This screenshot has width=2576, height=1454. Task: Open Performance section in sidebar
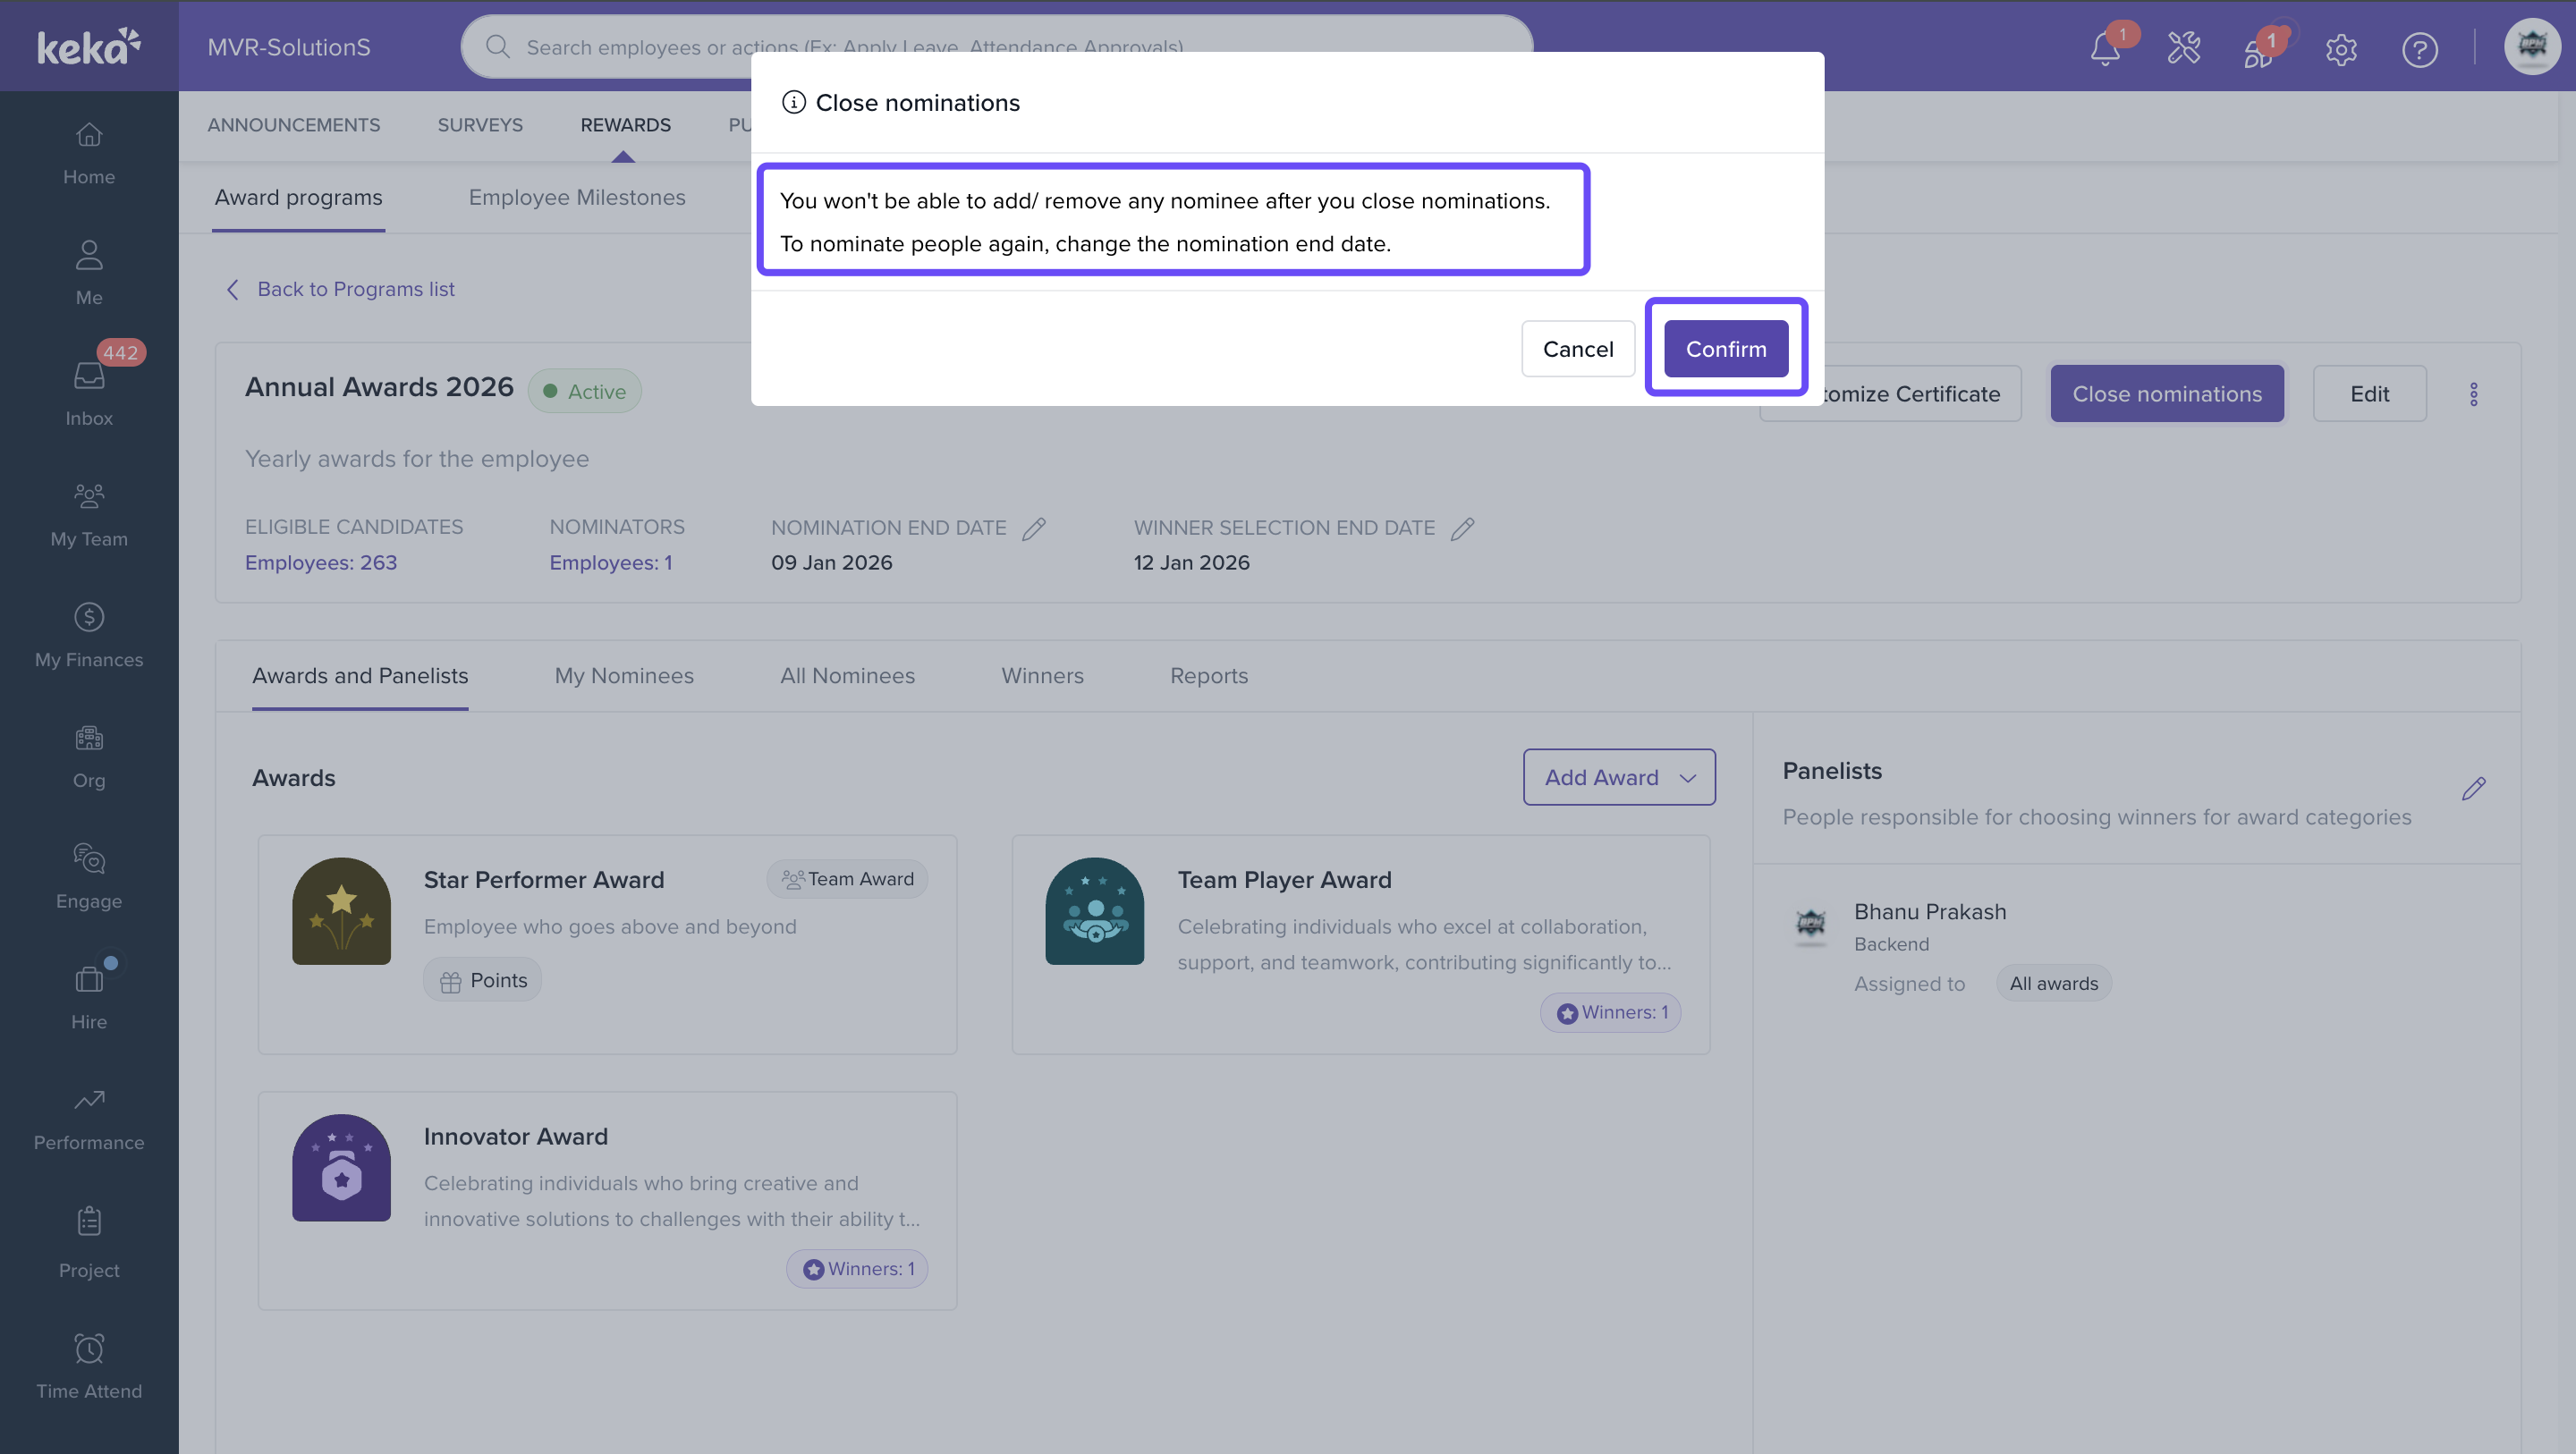[x=89, y=1118]
